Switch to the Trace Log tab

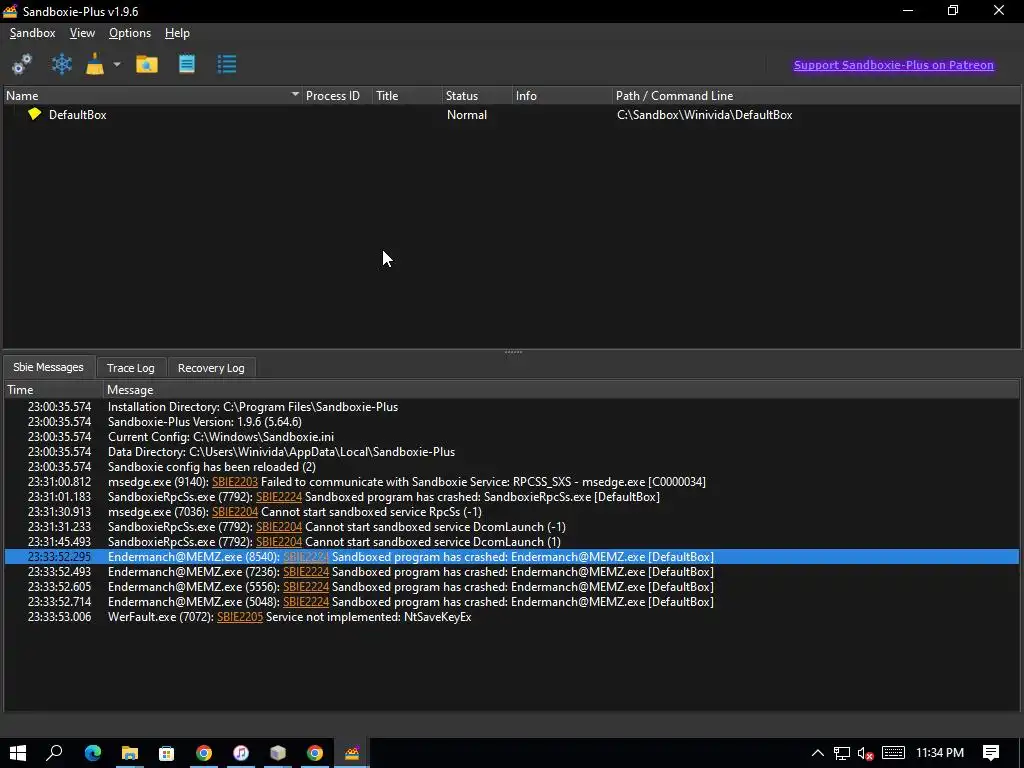point(131,368)
